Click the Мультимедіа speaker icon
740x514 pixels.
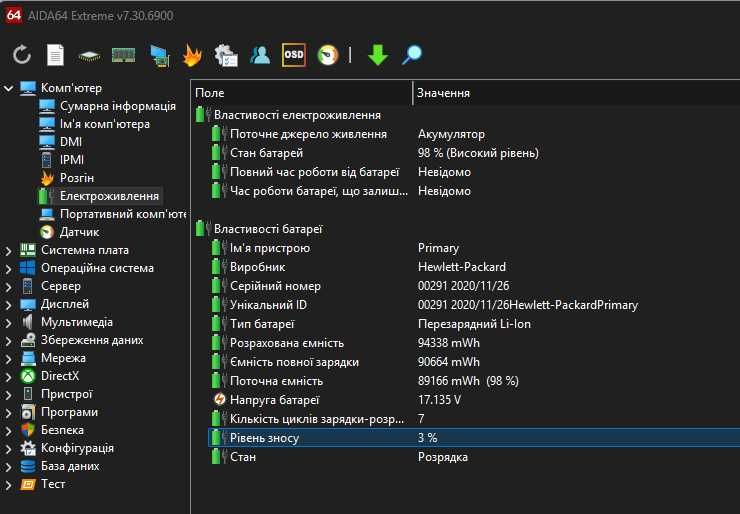coord(28,322)
